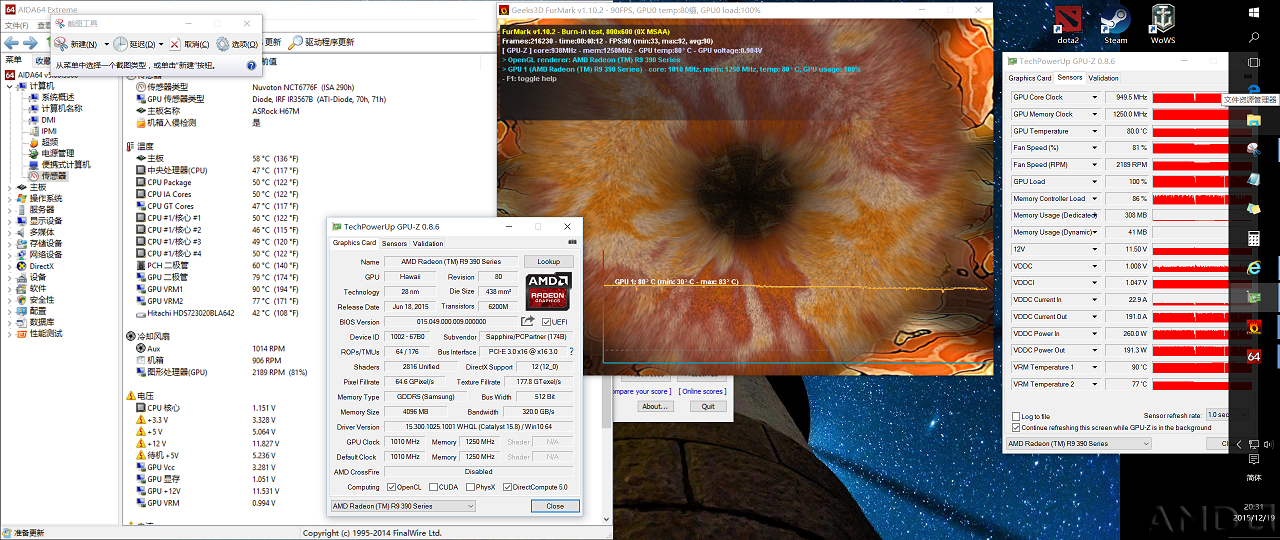This screenshot has width=1280, height=540.
Task: Click the Delay clock icon in Snipping Tool
Action: [x=120, y=44]
